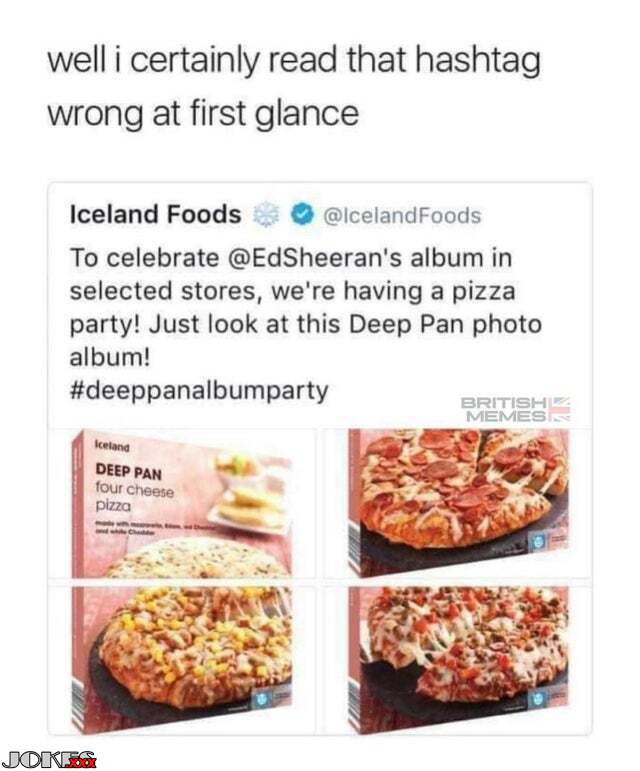Click the 'four cheese pizza' box label
The width and height of the screenshot is (640, 771).
pos(134,499)
